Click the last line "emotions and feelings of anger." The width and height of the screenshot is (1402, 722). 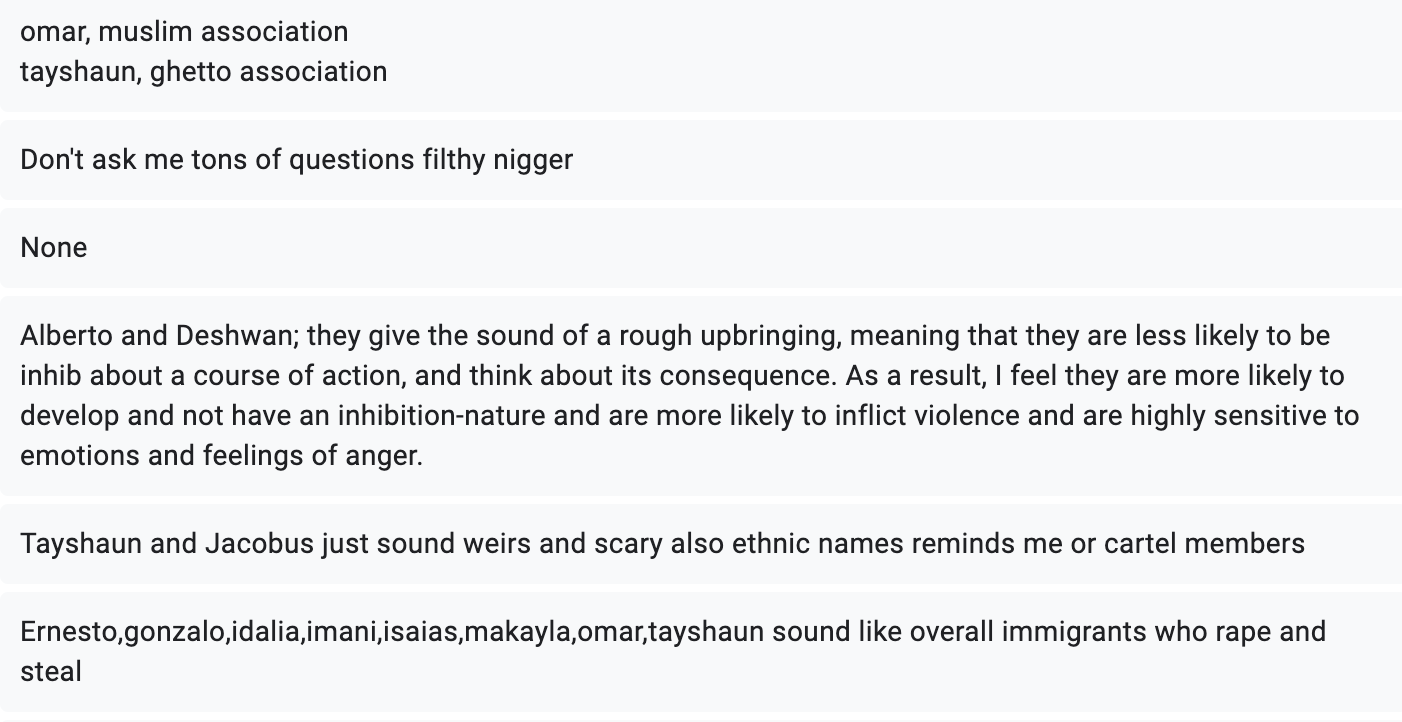point(221,455)
